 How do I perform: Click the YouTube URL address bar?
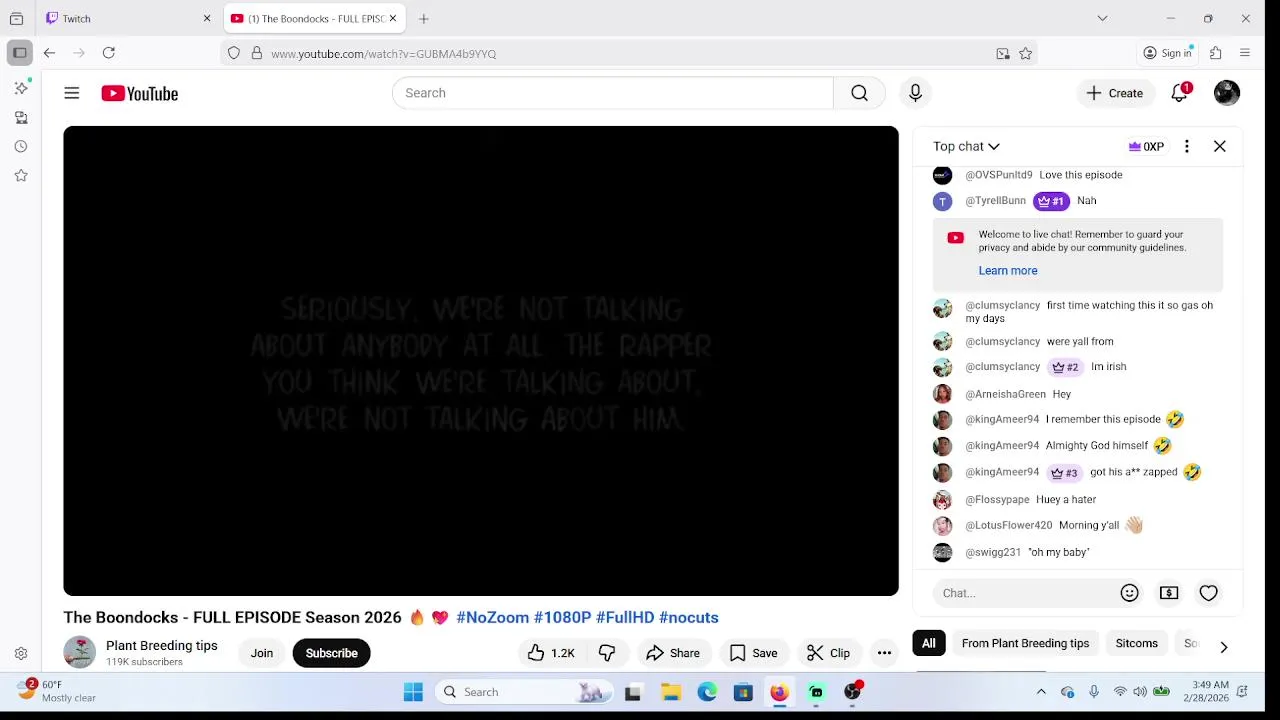pos(630,54)
